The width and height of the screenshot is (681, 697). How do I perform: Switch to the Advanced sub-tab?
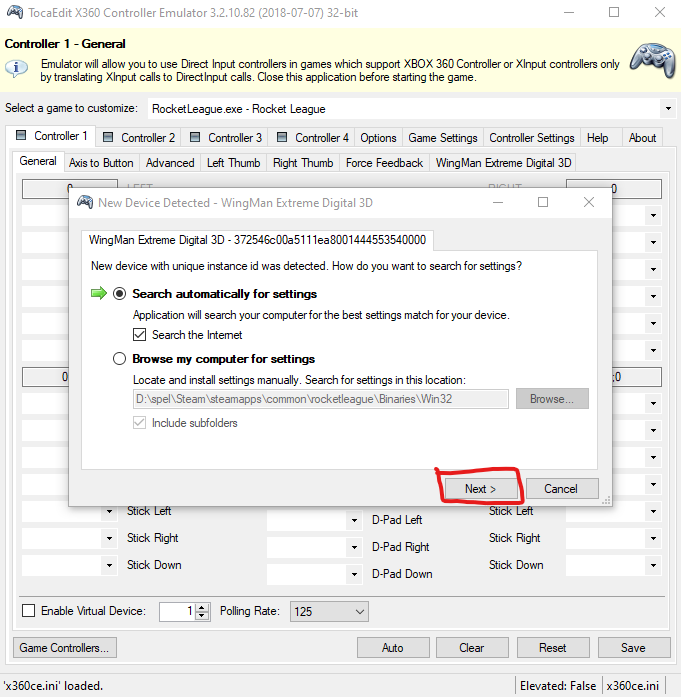pos(170,163)
